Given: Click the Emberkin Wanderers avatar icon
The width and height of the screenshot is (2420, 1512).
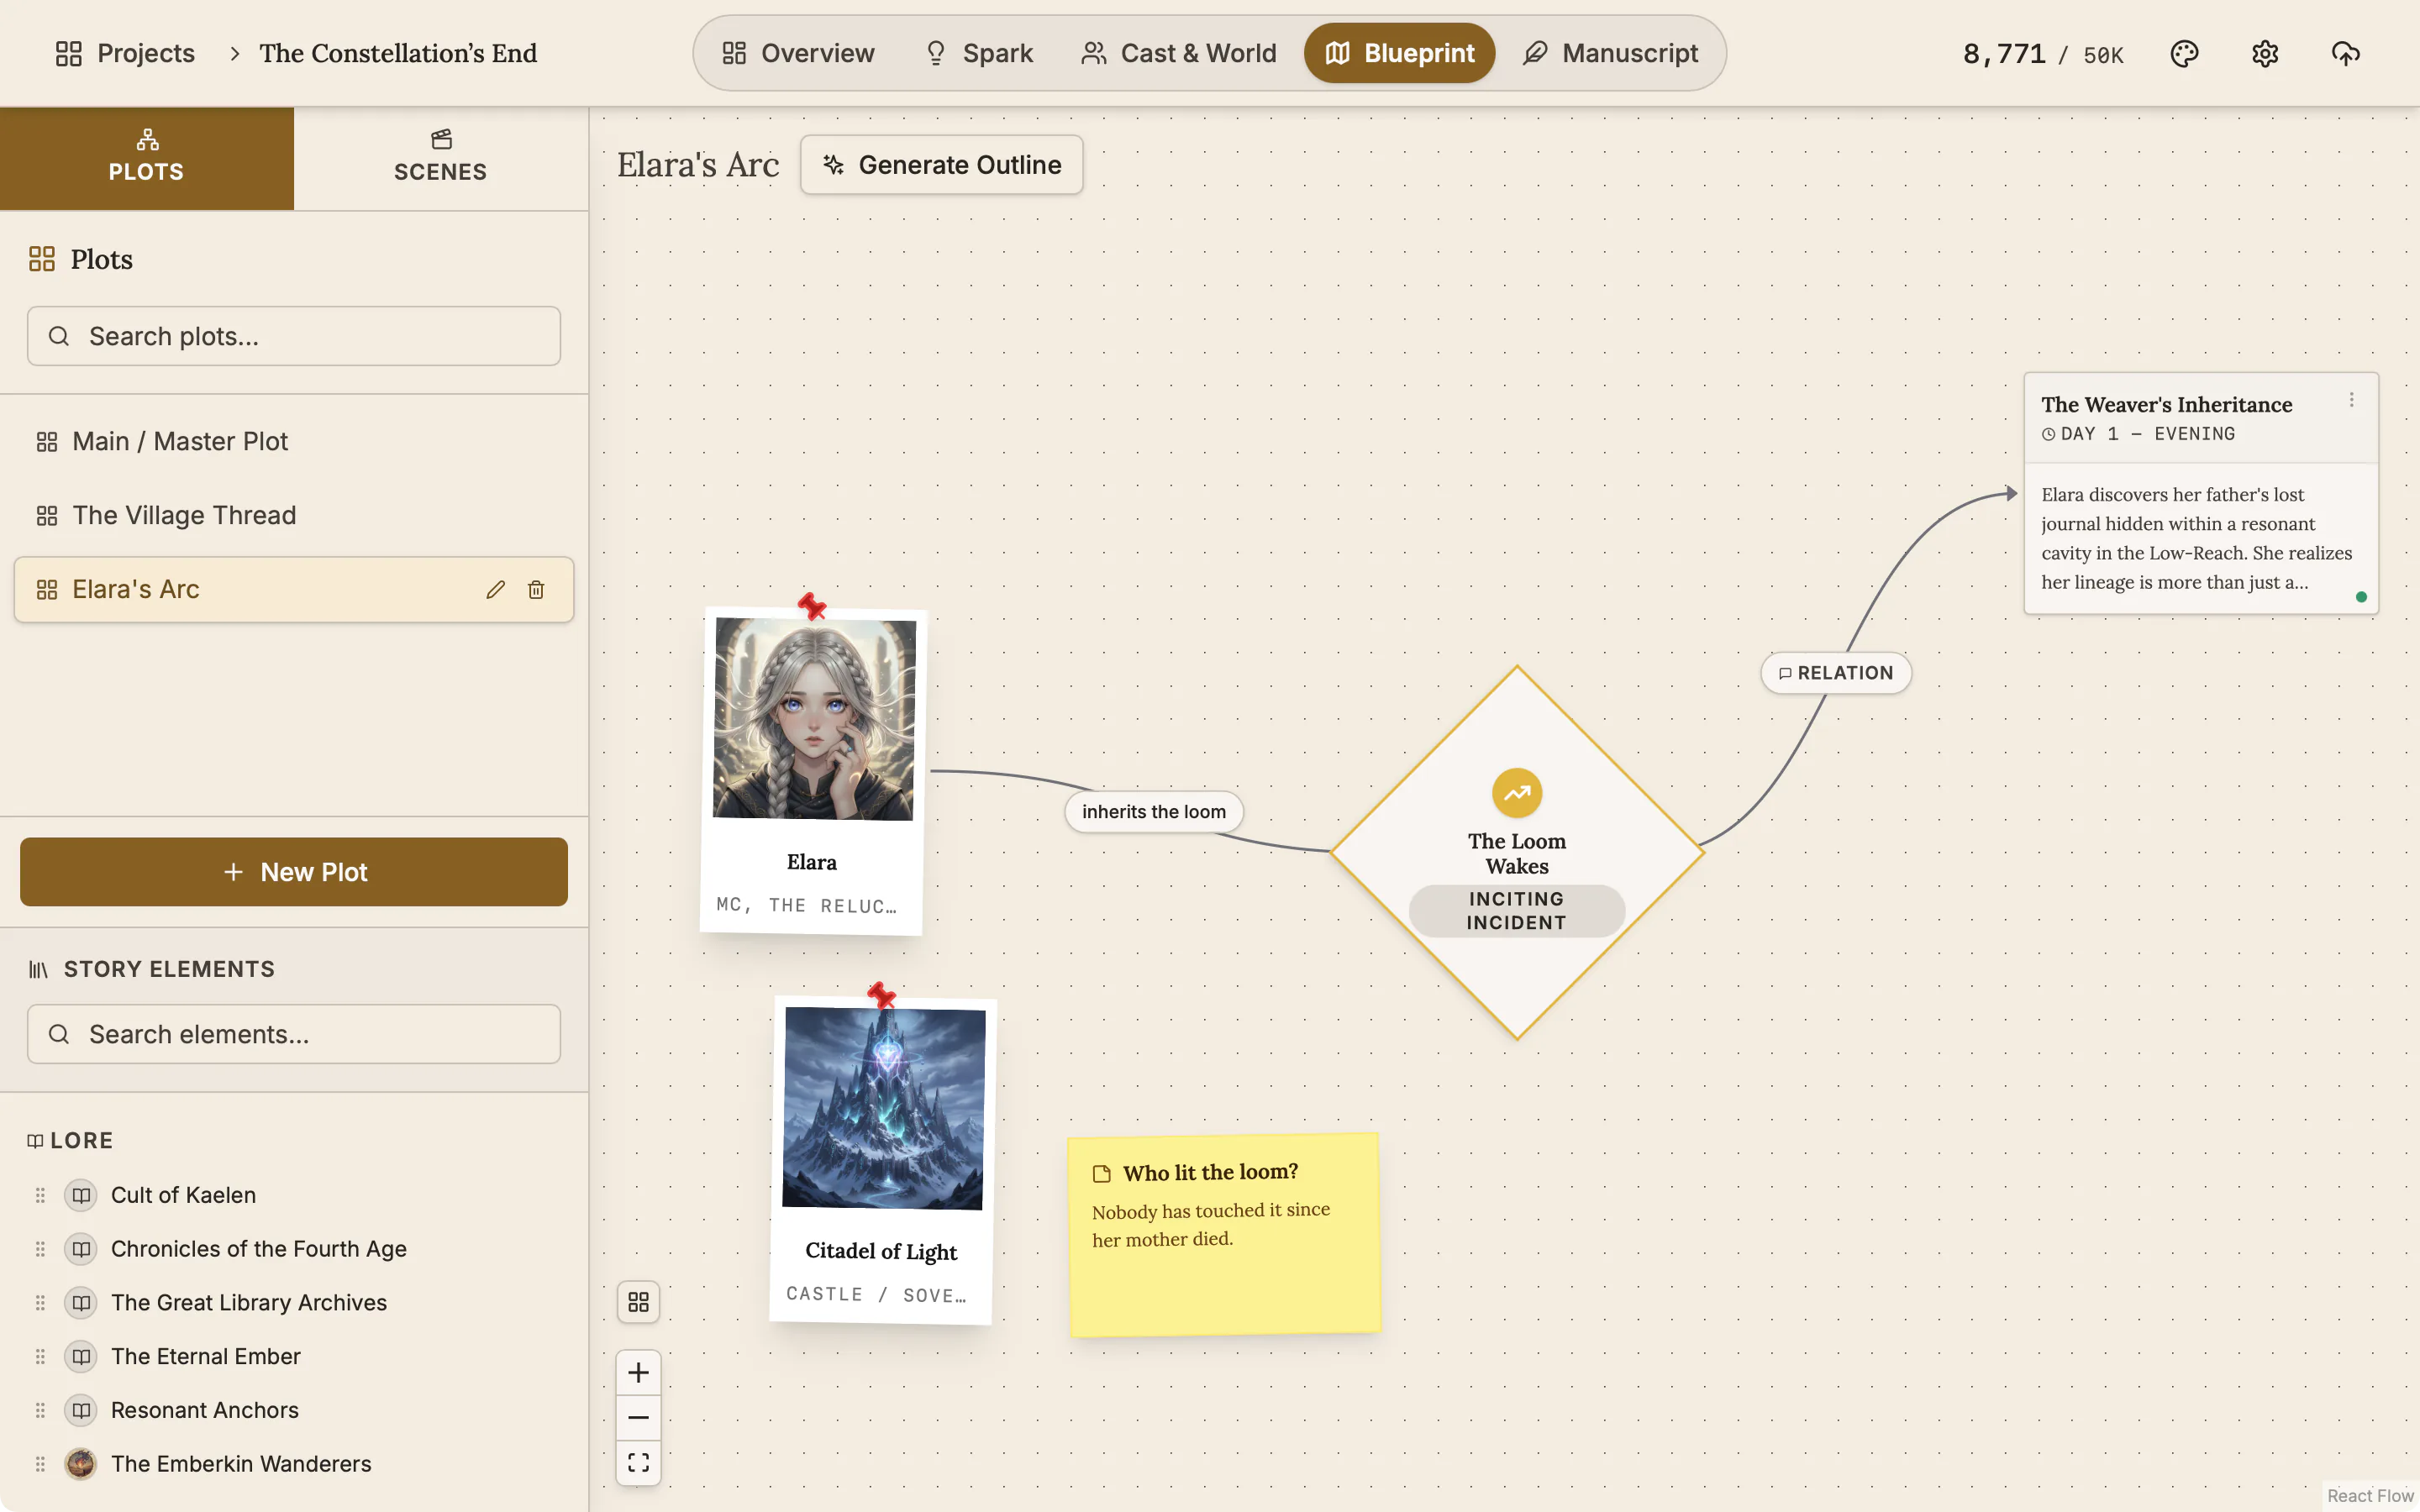Looking at the screenshot, I should (x=81, y=1464).
